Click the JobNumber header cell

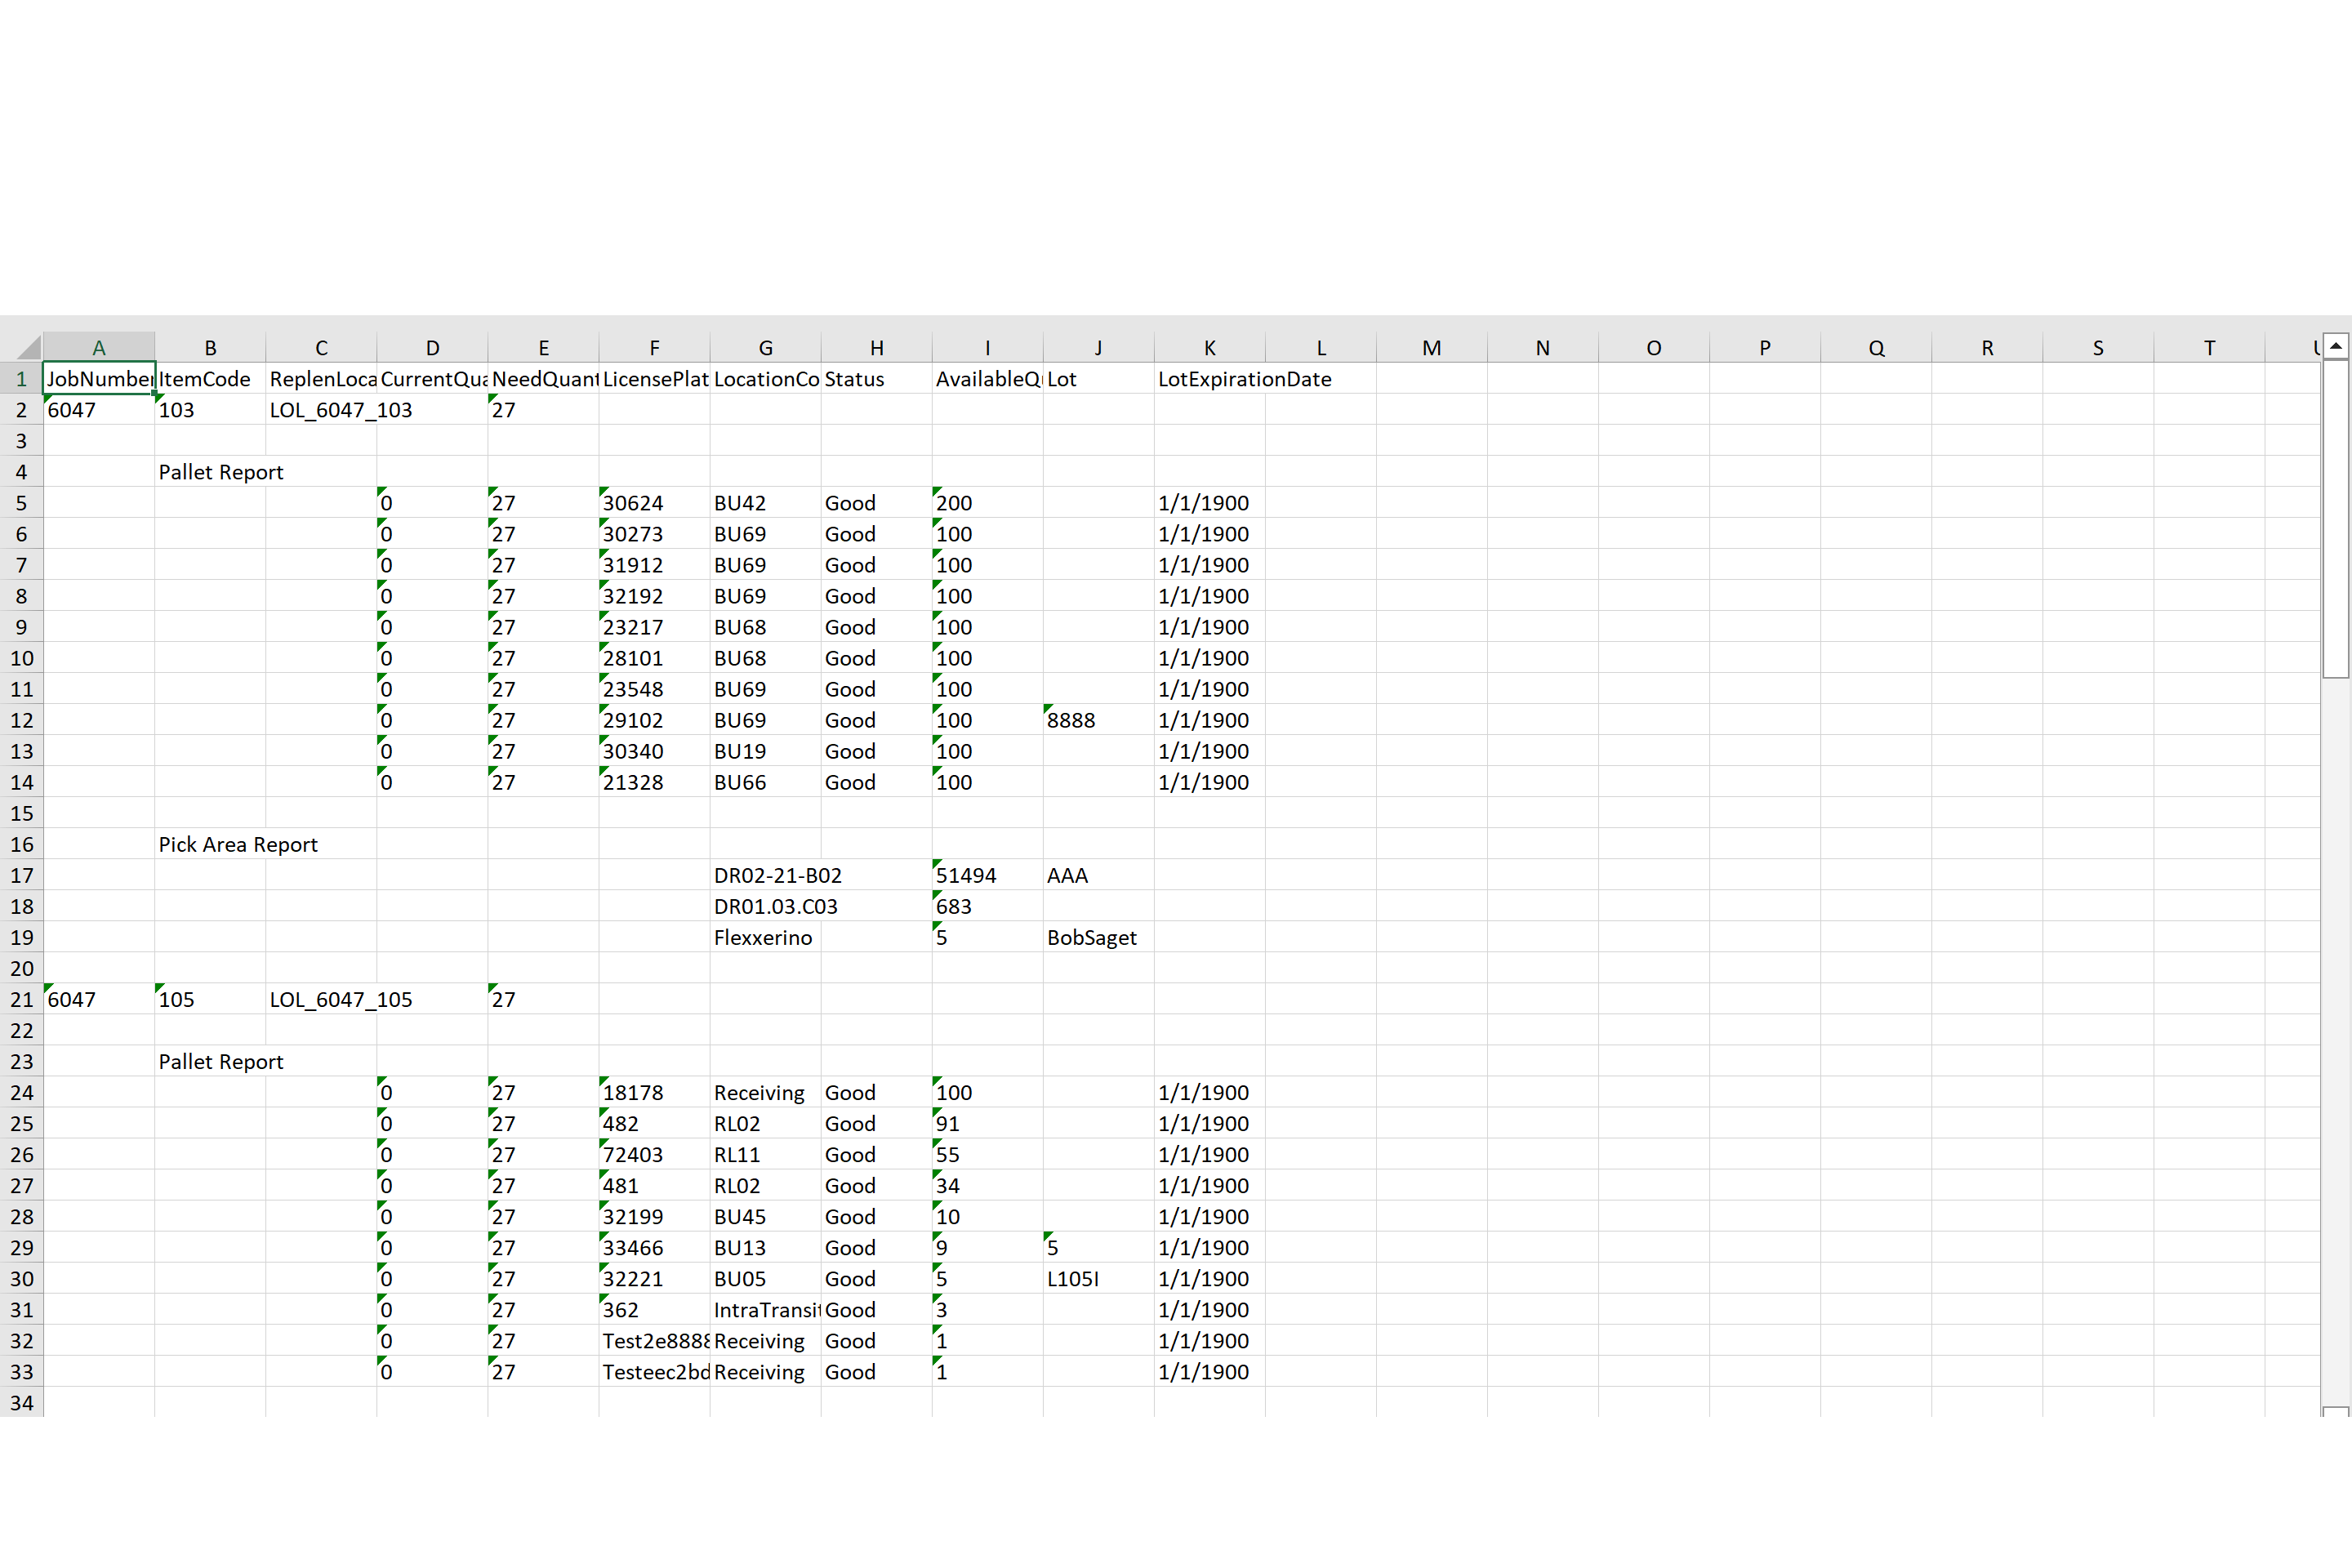(x=99, y=379)
